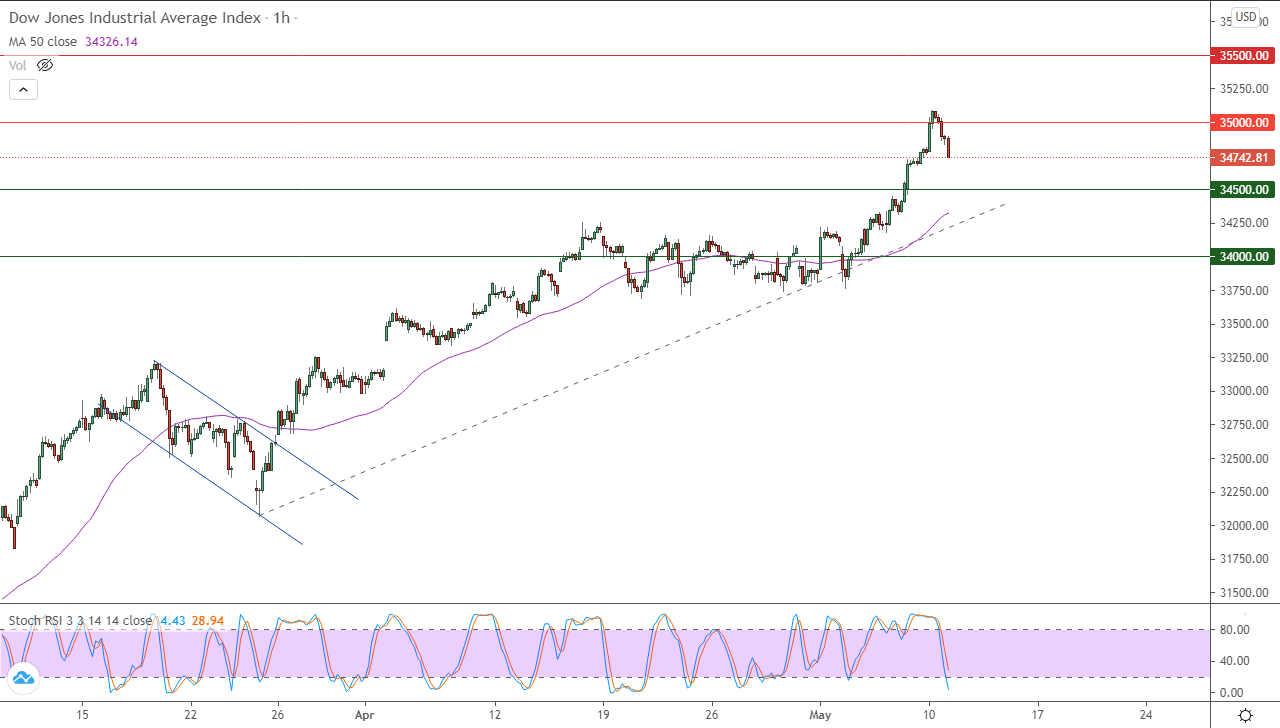The image size is (1280, 728).
Task: Select the Vol indicator label
Action: [17, 65]
